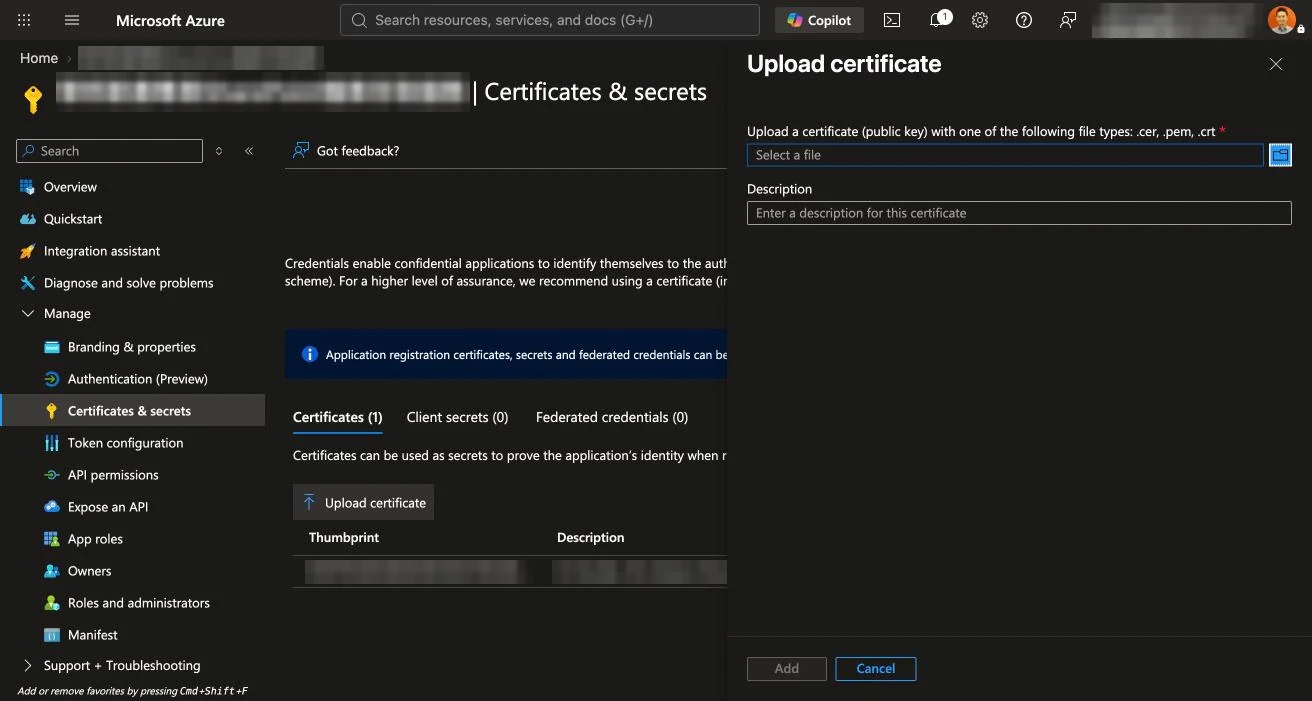Image resolution: width=1312 pixels, height=701 pixels.
Task: Open App roles
Action: [x=95, y=539]
